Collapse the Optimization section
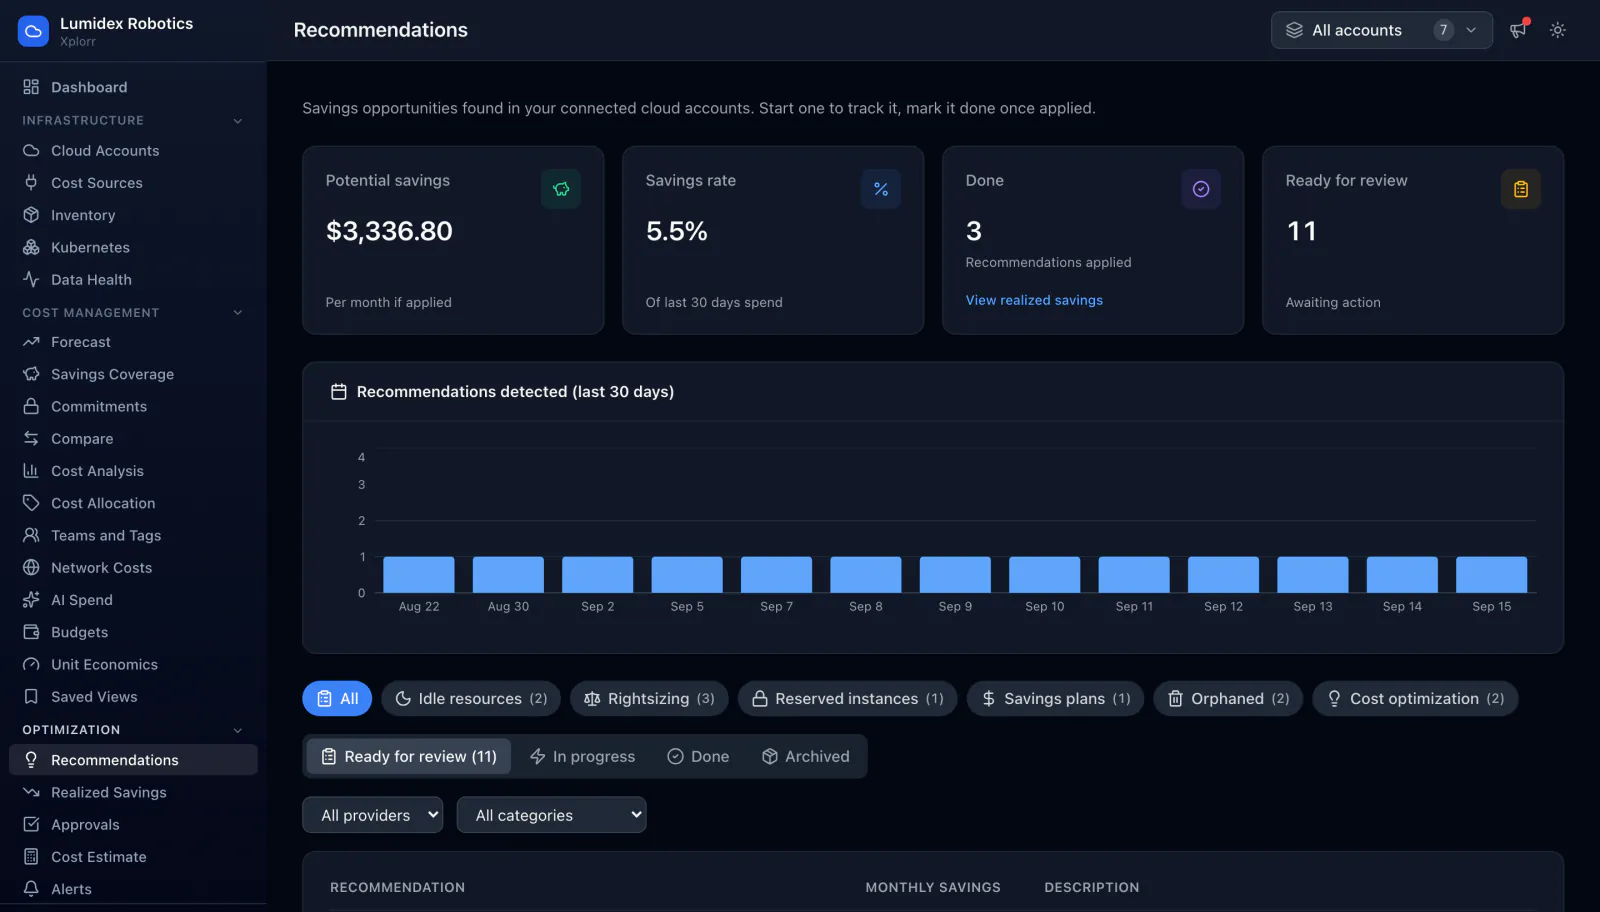 (x=133, y=730)
